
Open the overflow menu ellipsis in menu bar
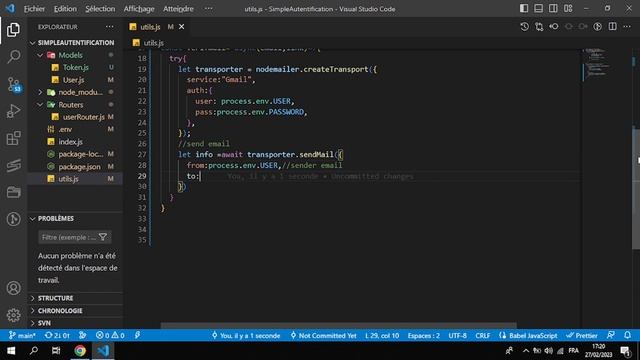pos(209,9)
